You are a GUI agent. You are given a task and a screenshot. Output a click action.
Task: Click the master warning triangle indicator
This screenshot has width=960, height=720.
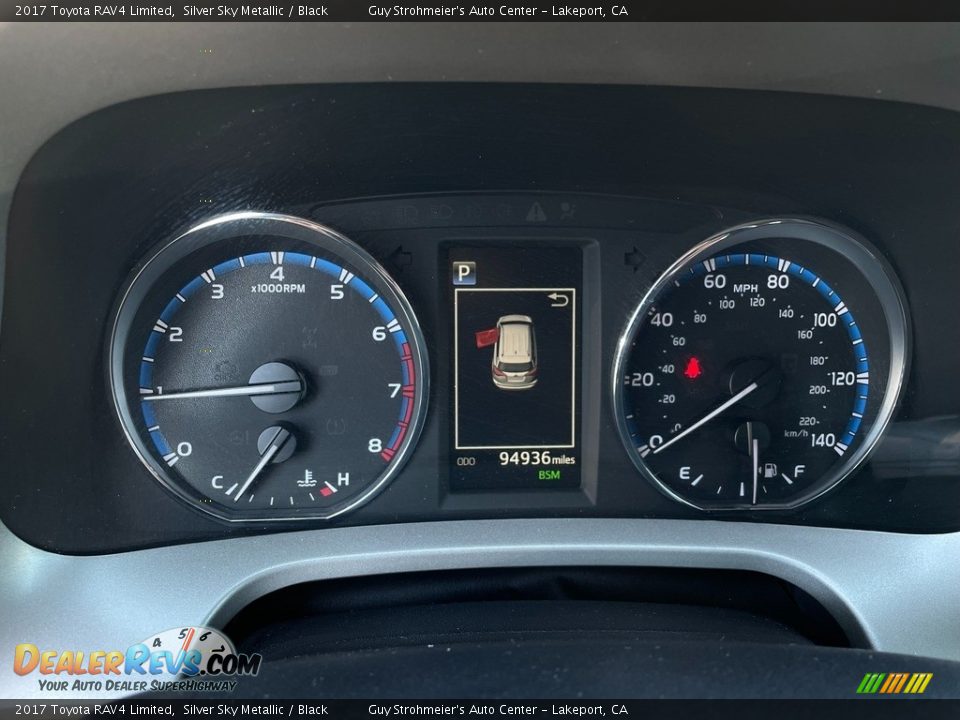[536, 212]
